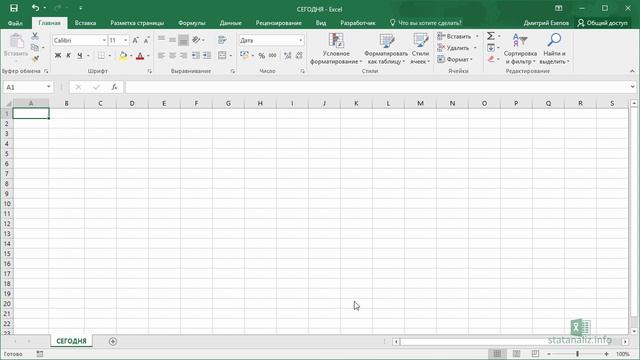Align text to top of cell

[162, 40]
